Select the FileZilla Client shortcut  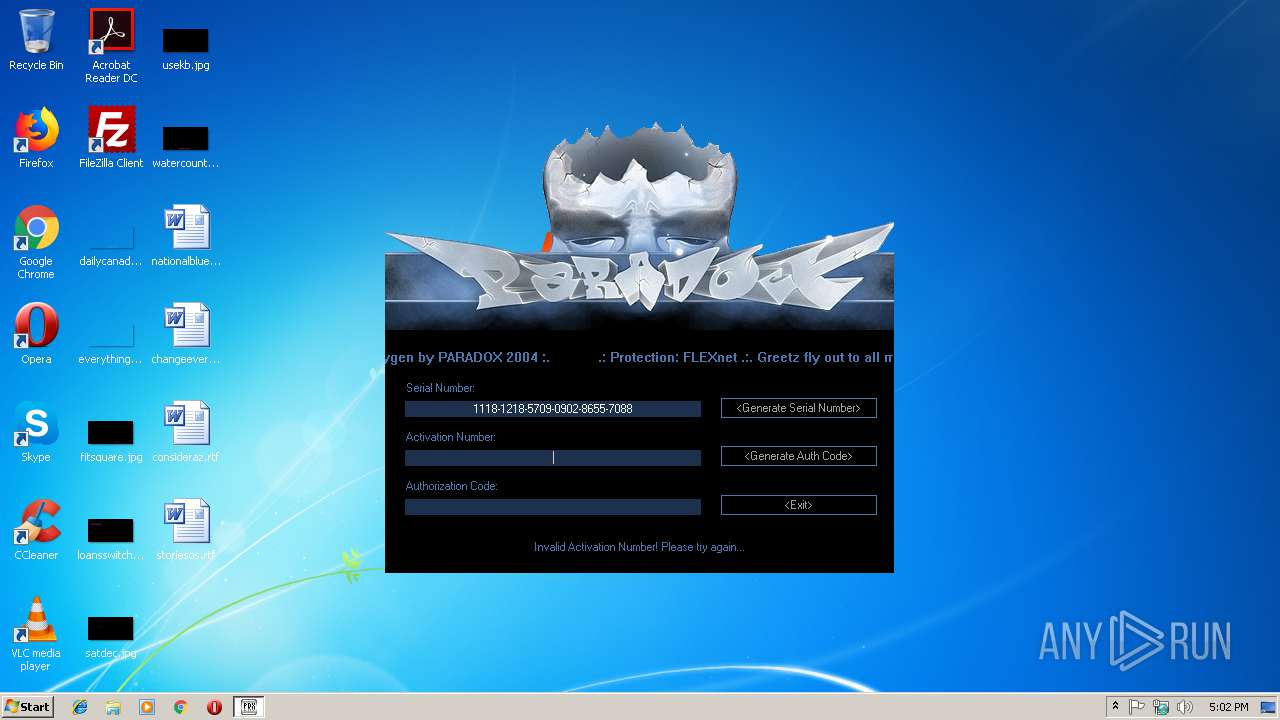pos(111,138)
